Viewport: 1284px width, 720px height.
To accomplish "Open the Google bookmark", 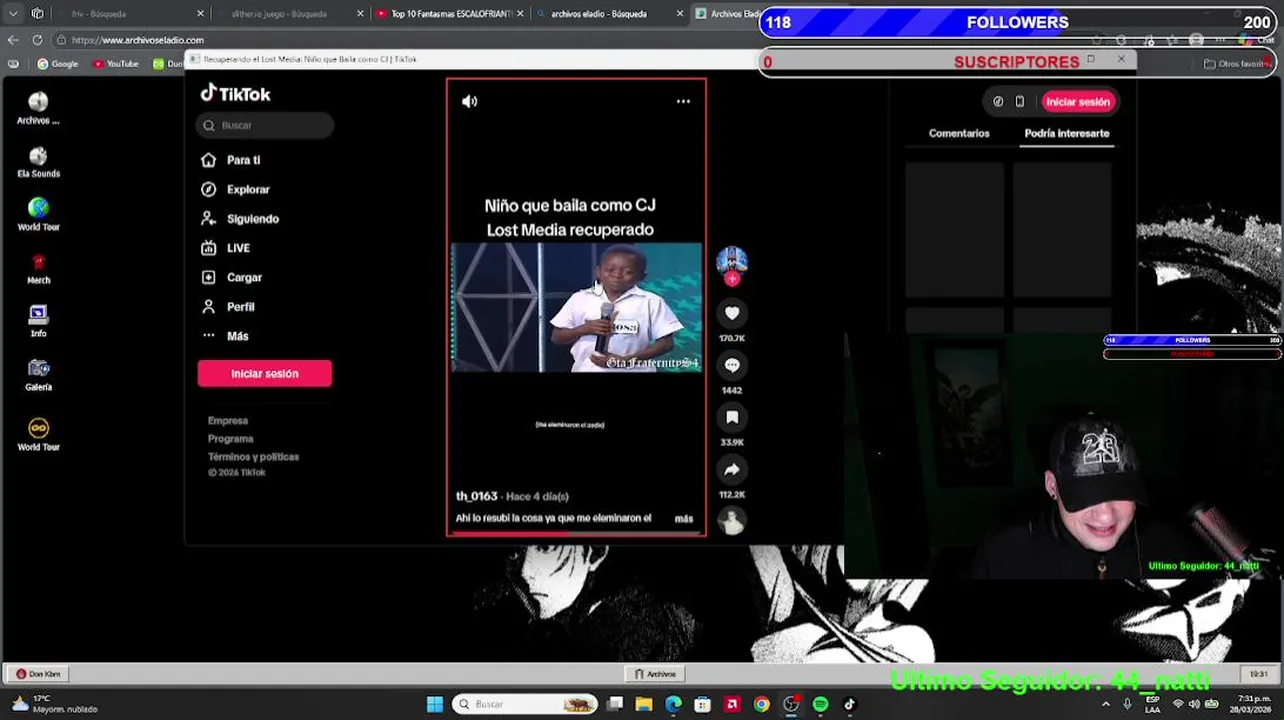I will click(x=57, y=64).
